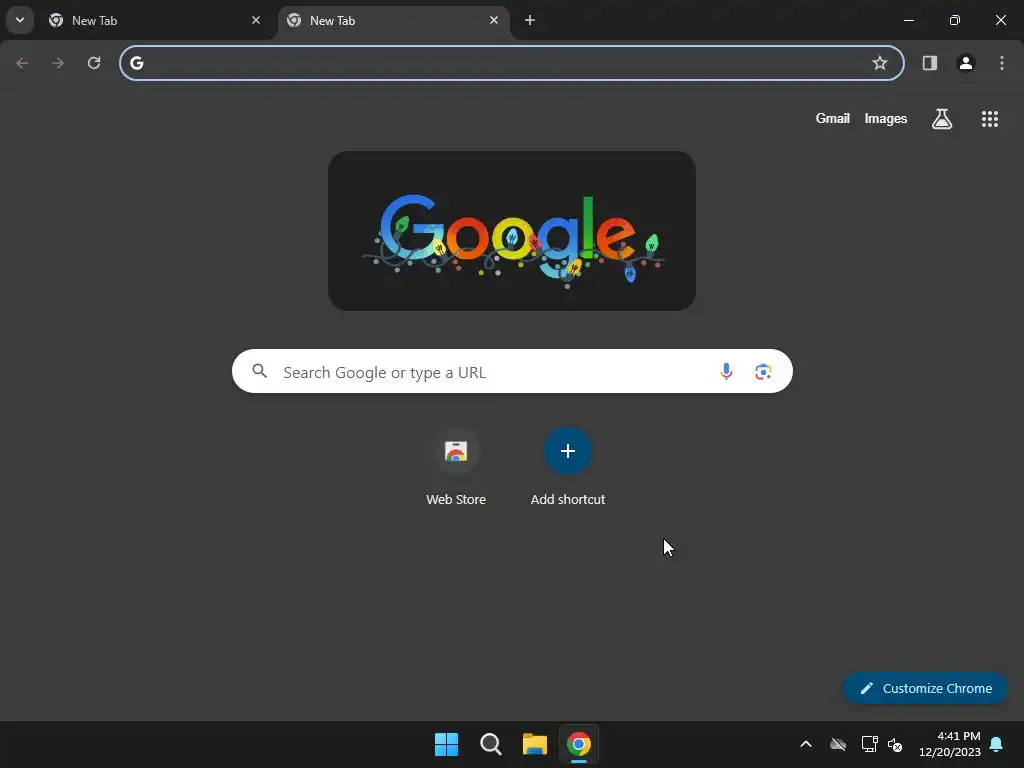
Task: Open the Web Store shortcut
Action: 456,467
